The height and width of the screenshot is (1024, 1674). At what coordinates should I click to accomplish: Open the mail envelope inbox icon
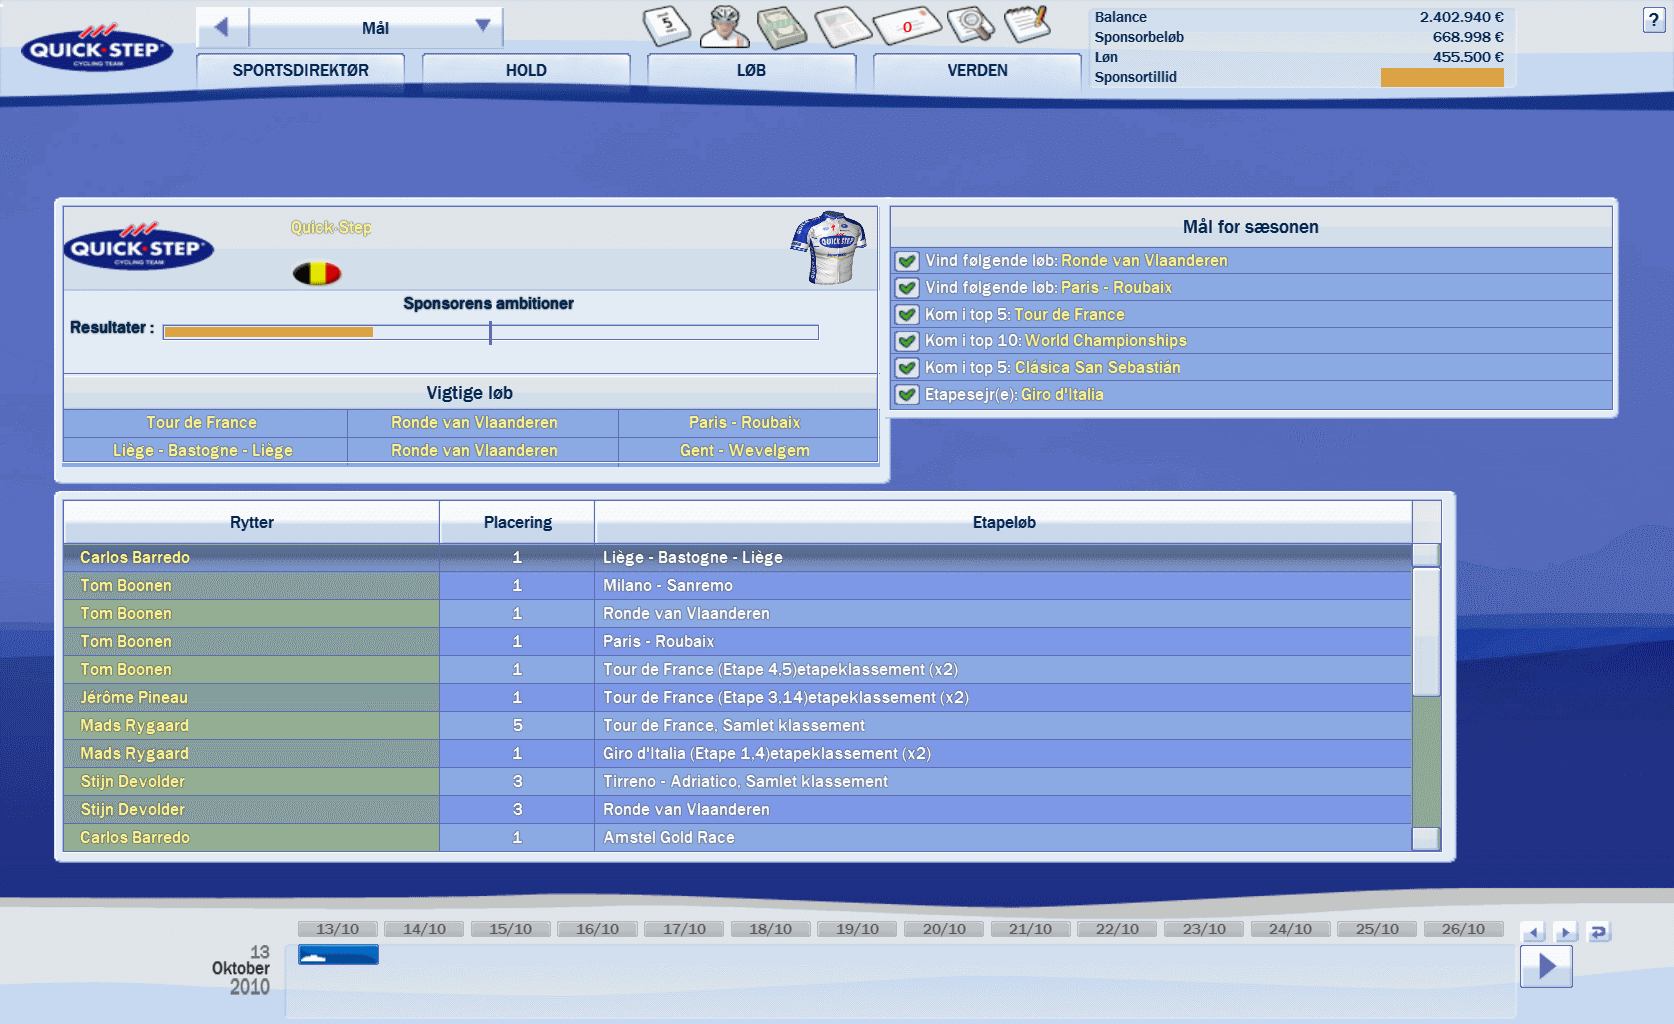(906, 26)
